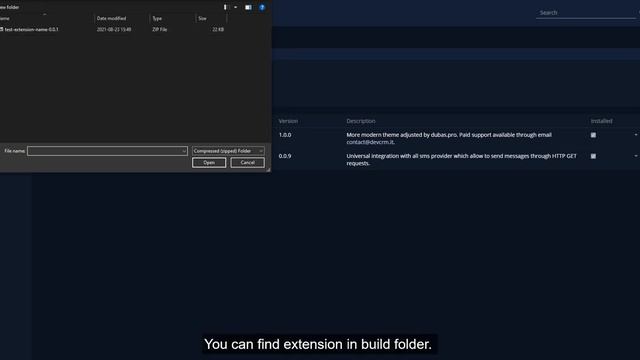Grab the dialog resize grip corner
Image resolution: width=640 pixels, height=360 pixels.
[268, 169]
